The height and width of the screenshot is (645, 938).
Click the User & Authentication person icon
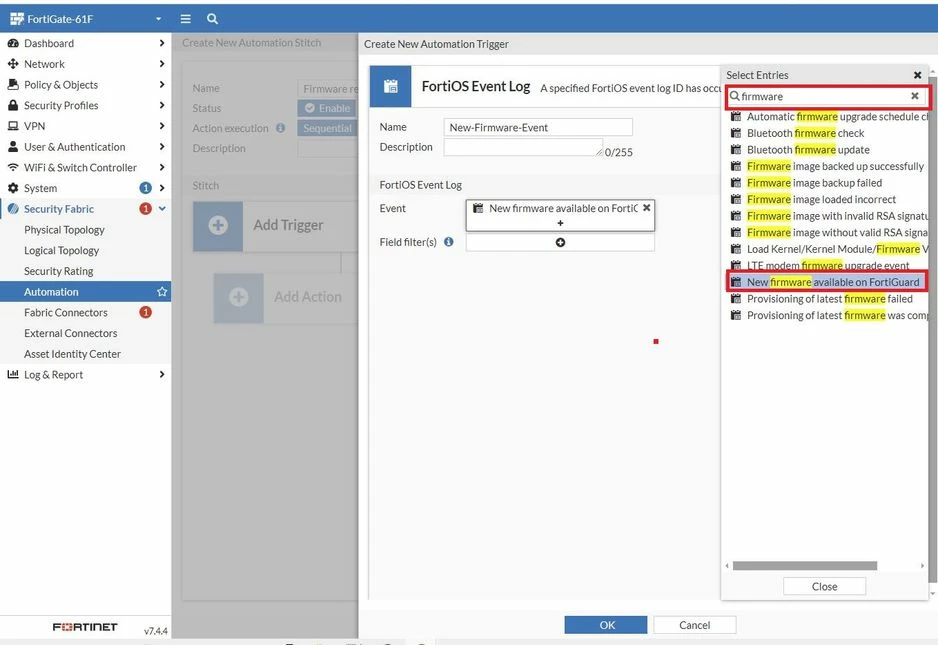pos(13,147)
